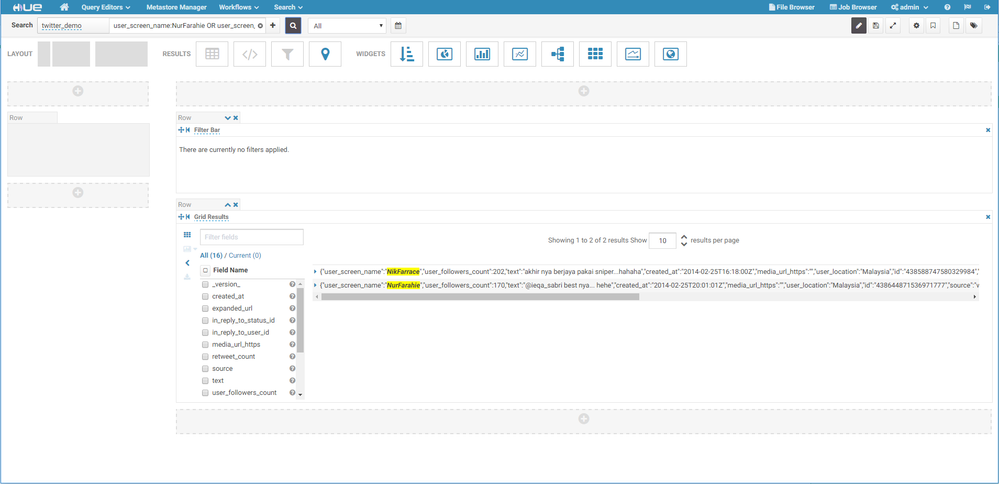Open the File Browser

click(791, 7)
